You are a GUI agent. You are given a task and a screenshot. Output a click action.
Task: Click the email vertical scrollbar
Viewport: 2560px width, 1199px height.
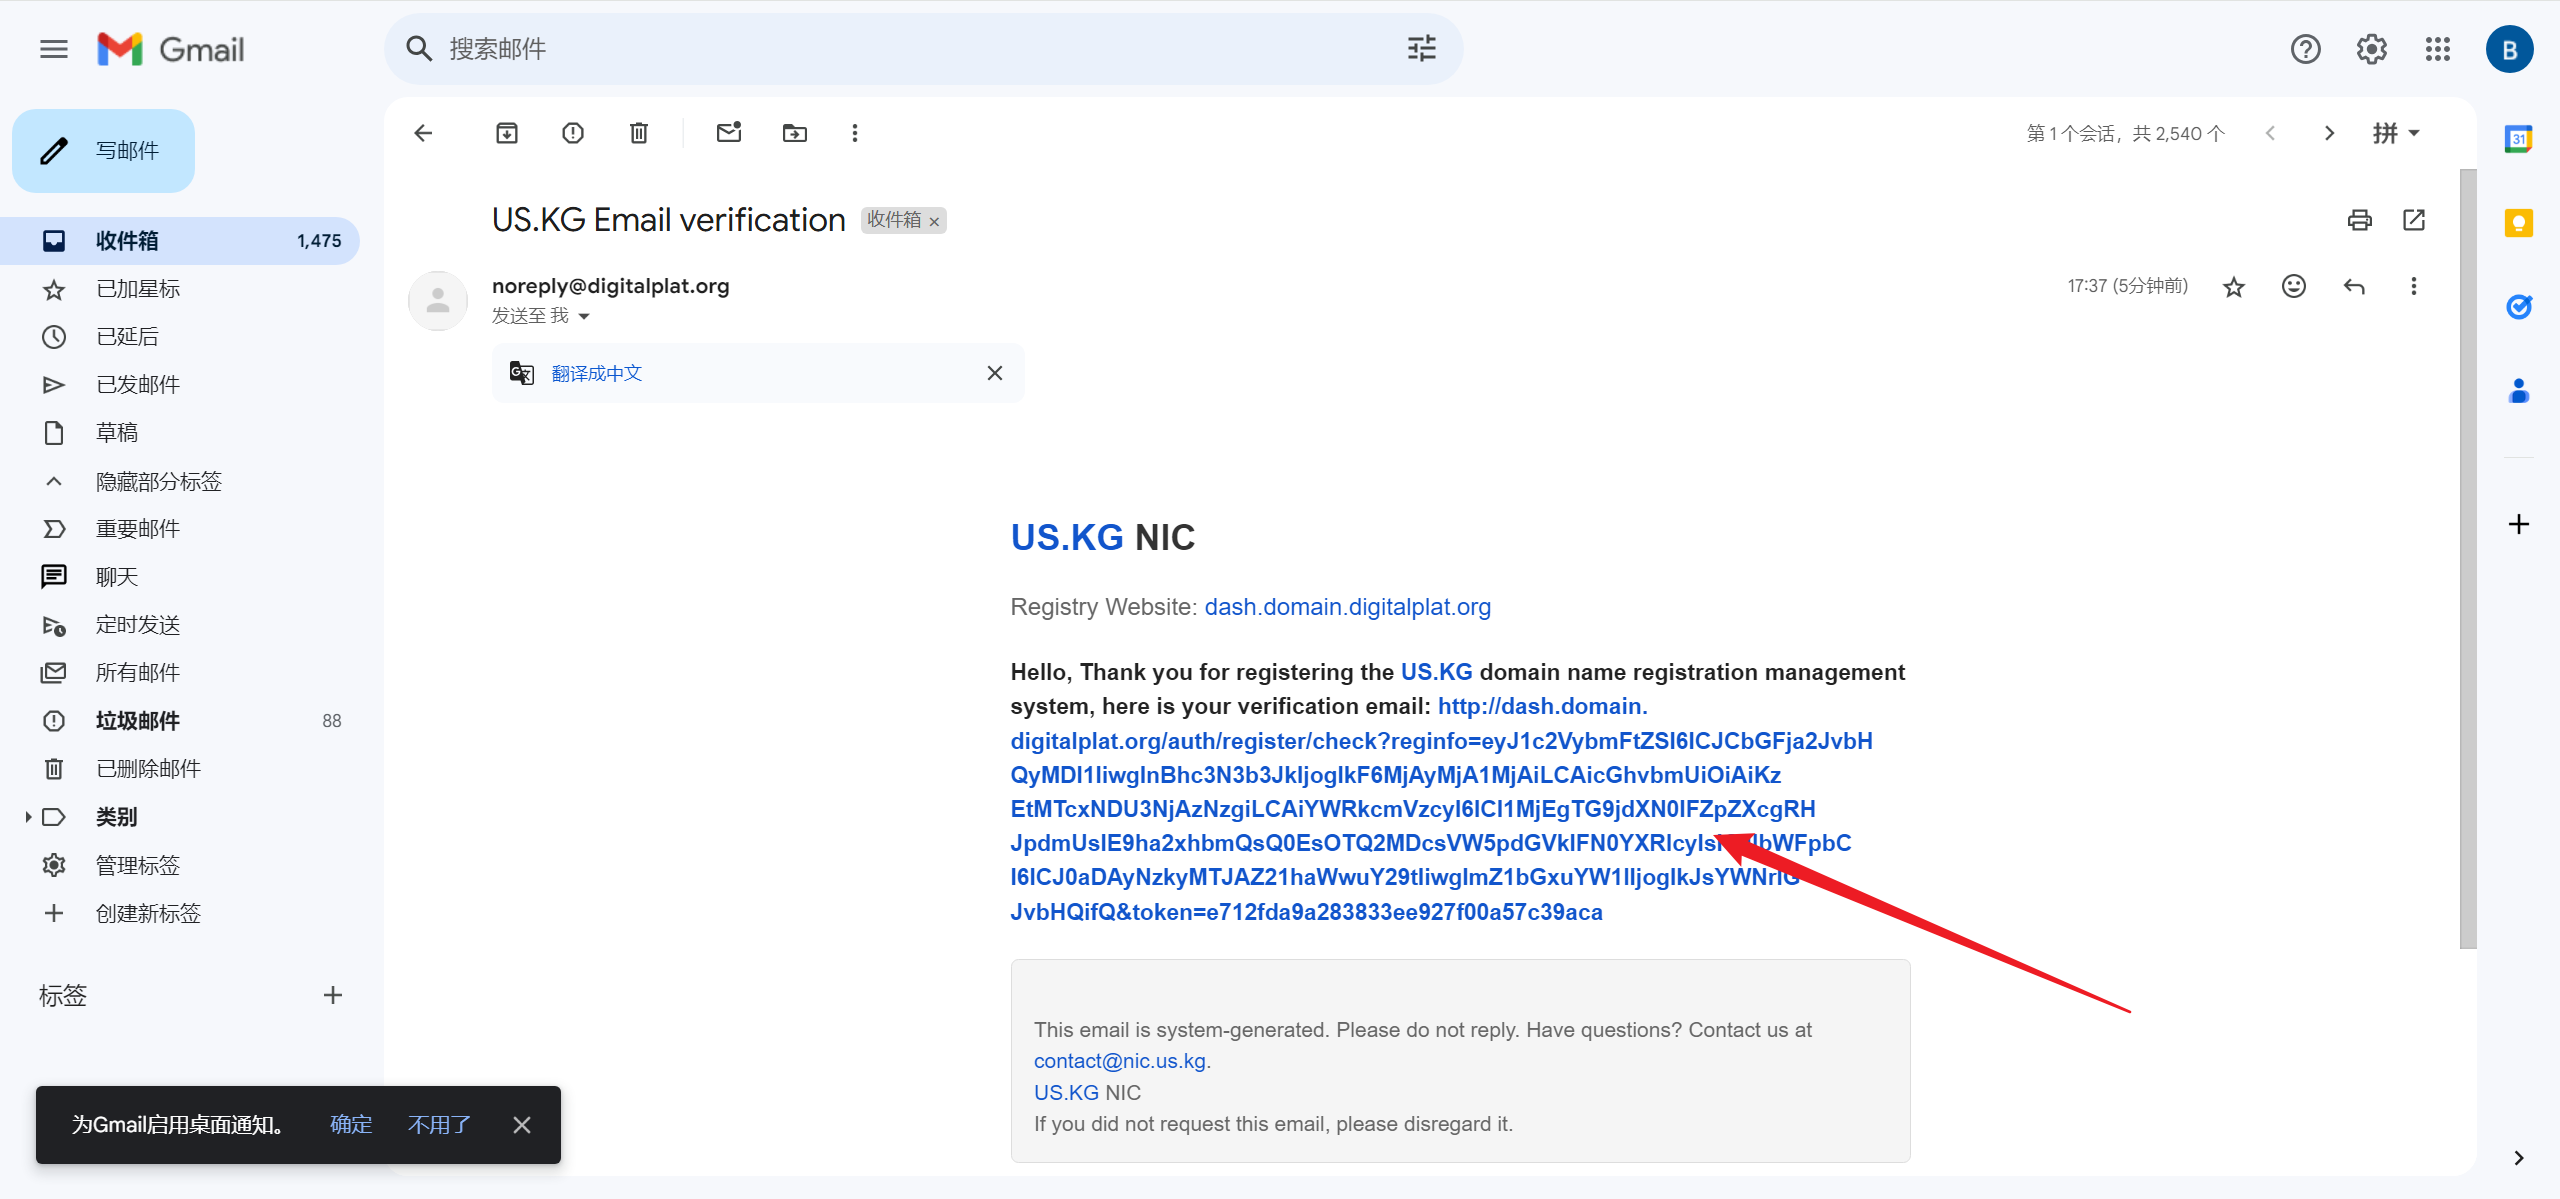(2468, 558)
